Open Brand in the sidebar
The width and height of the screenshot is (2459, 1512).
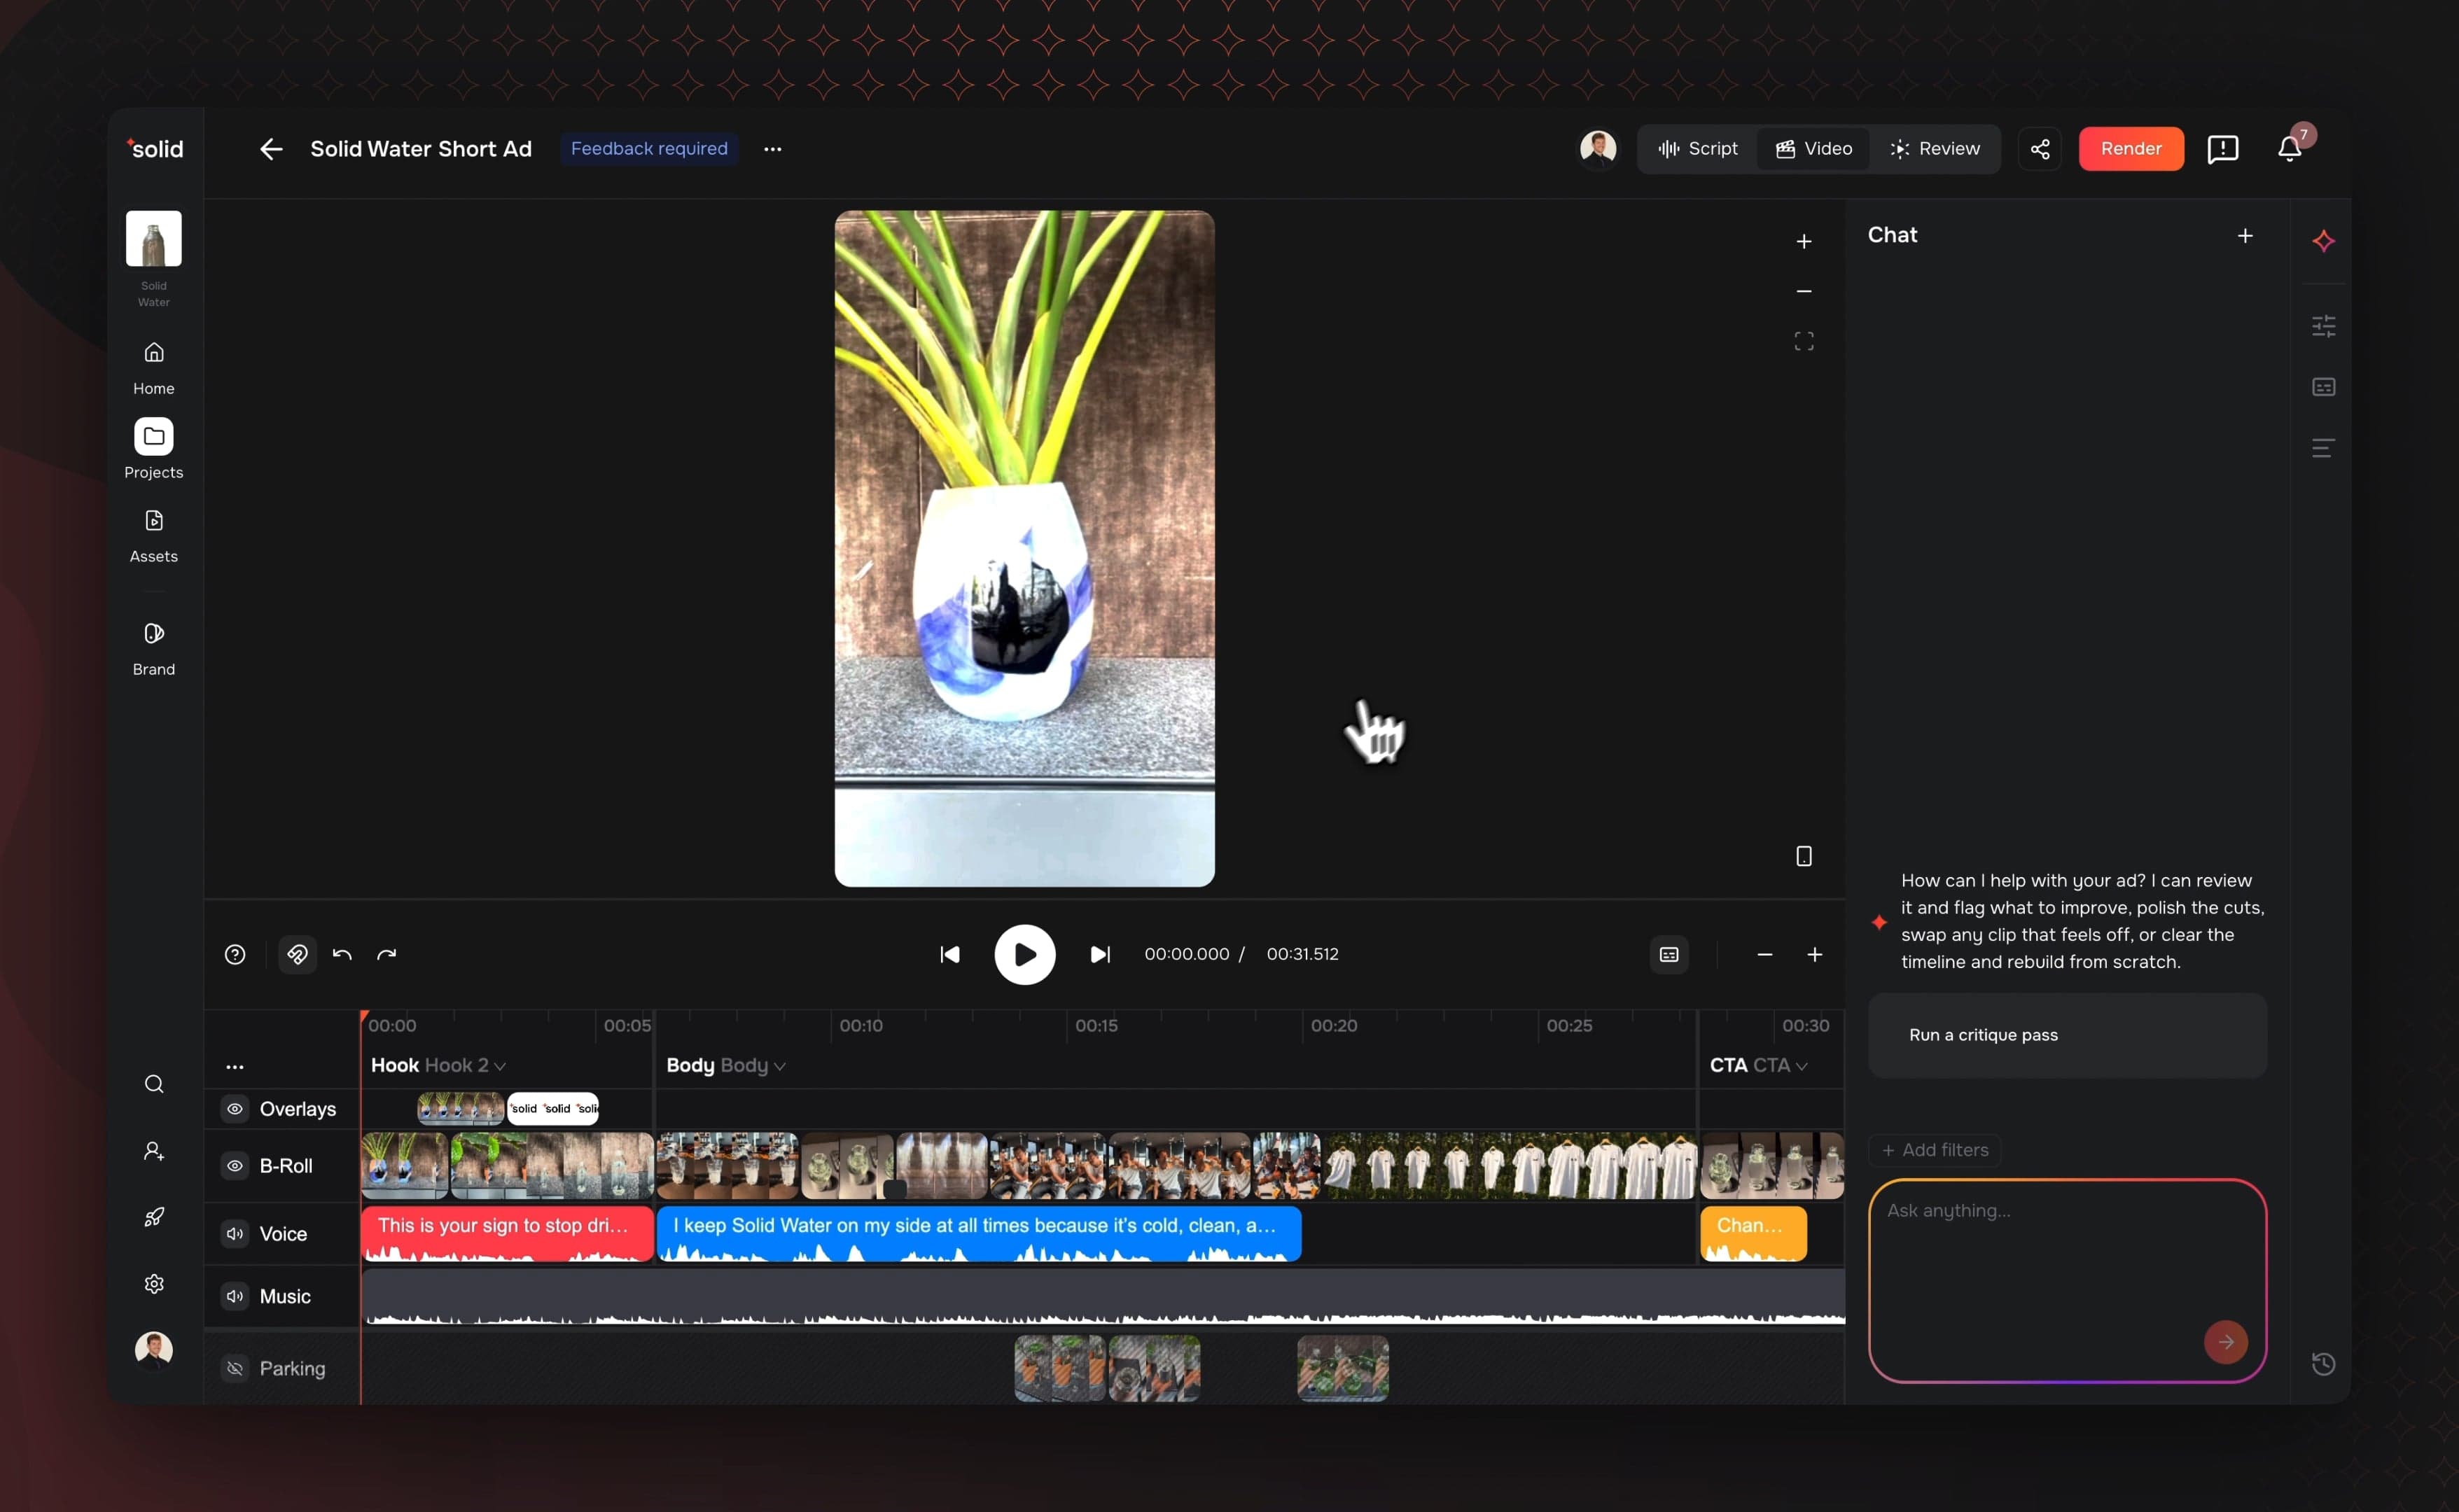coord(154,649)
